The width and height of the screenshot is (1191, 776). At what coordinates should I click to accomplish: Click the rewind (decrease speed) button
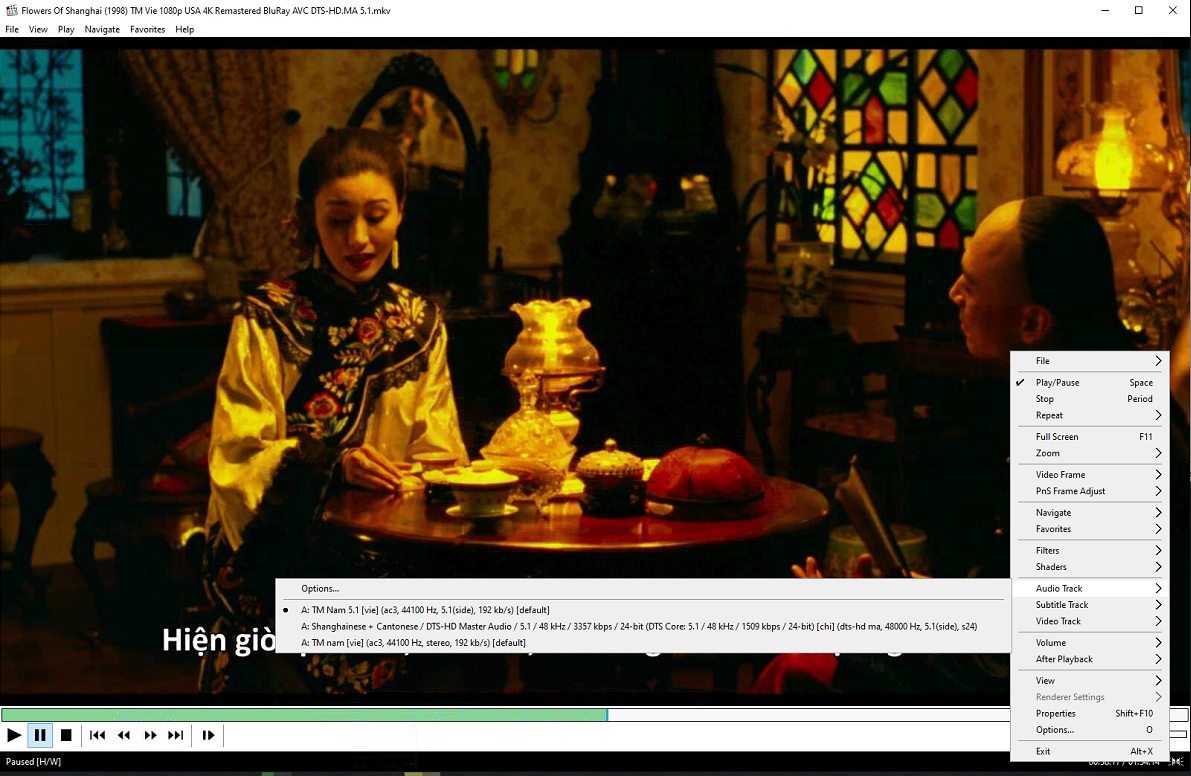(124, 735)
